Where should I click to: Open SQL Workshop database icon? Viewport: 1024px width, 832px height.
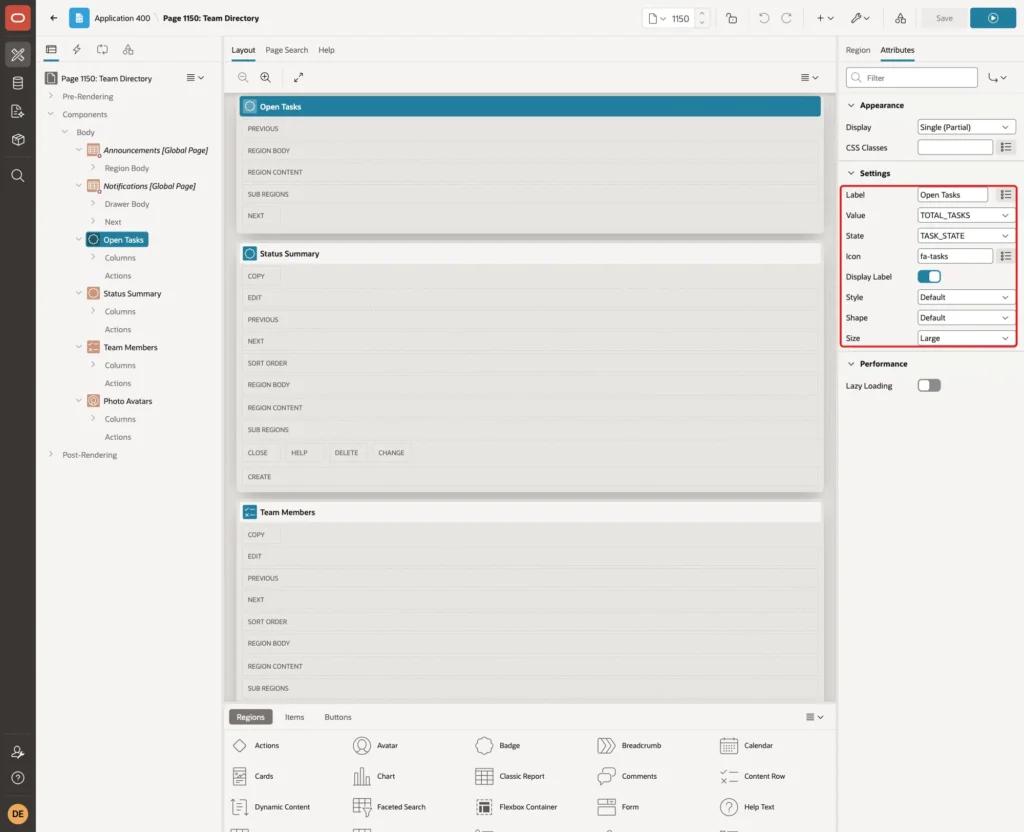[18, 83]
